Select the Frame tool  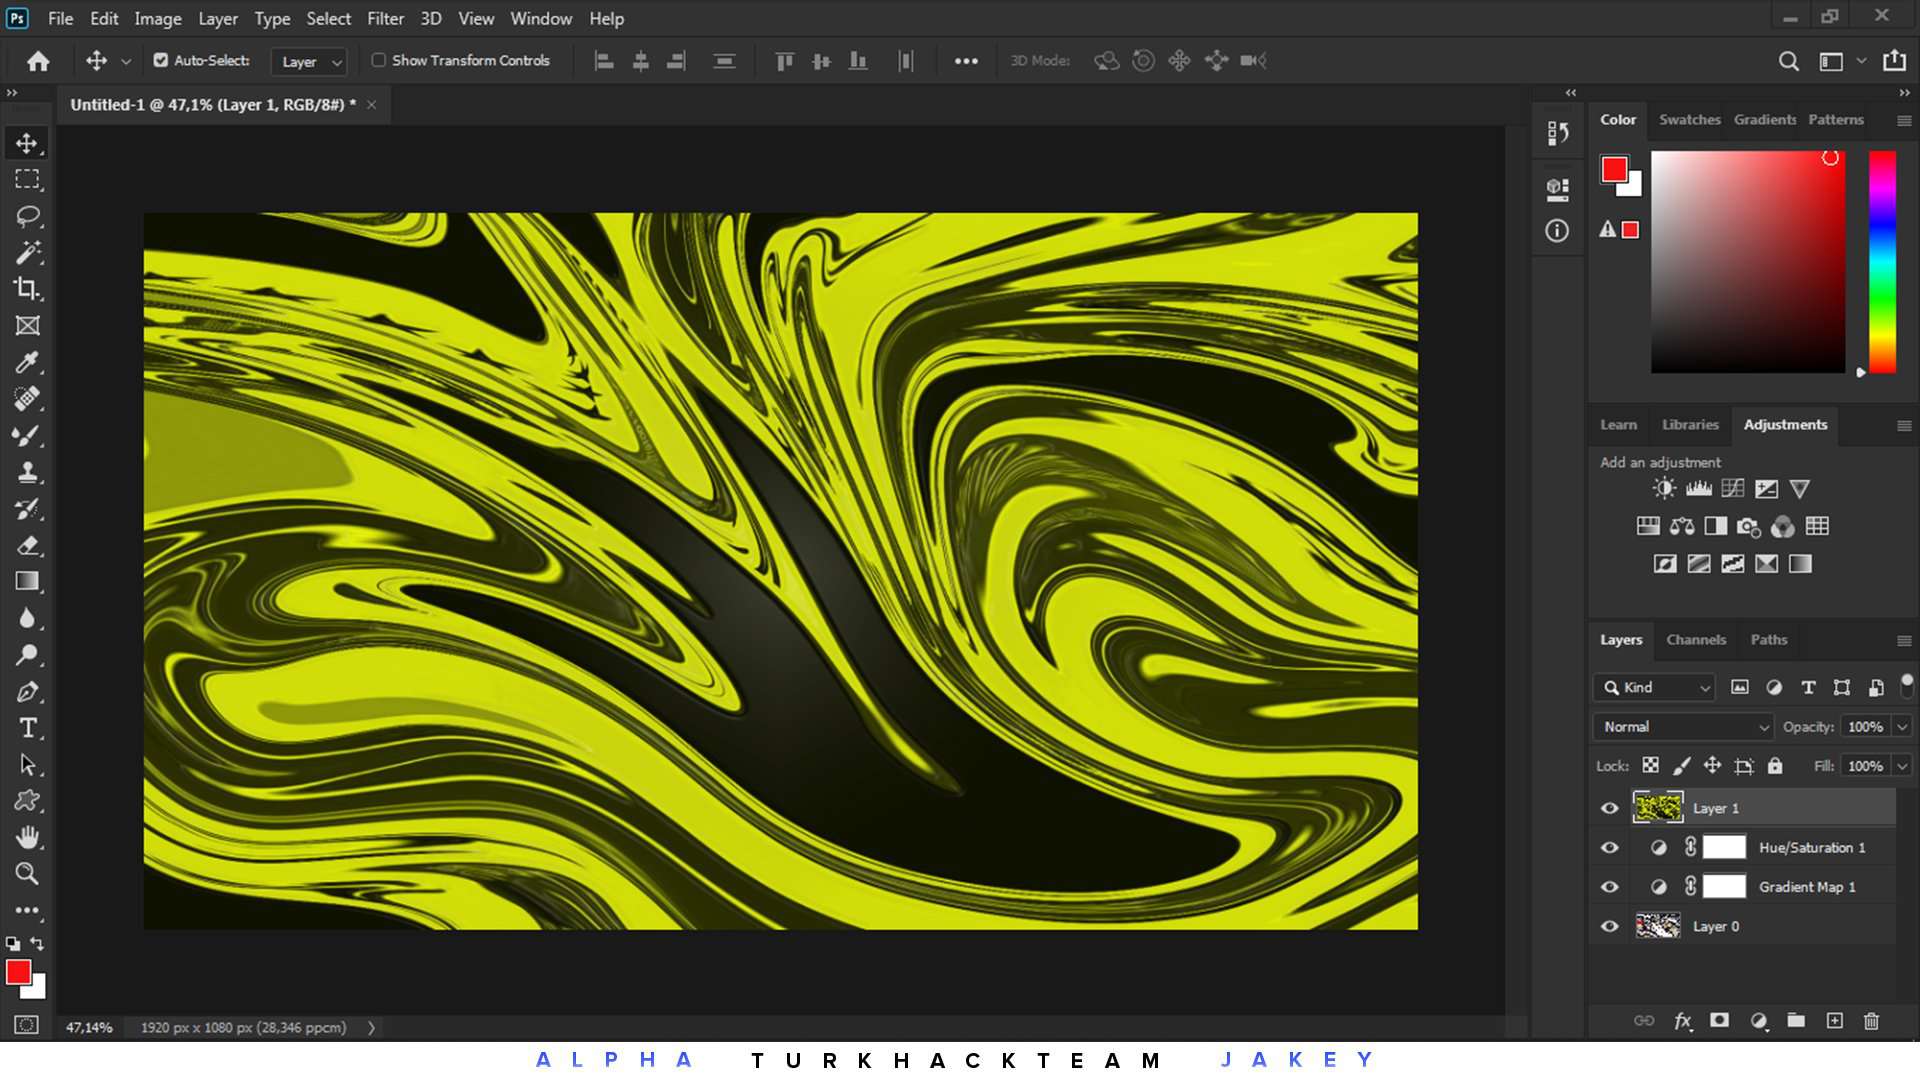(x=27, y=326)
